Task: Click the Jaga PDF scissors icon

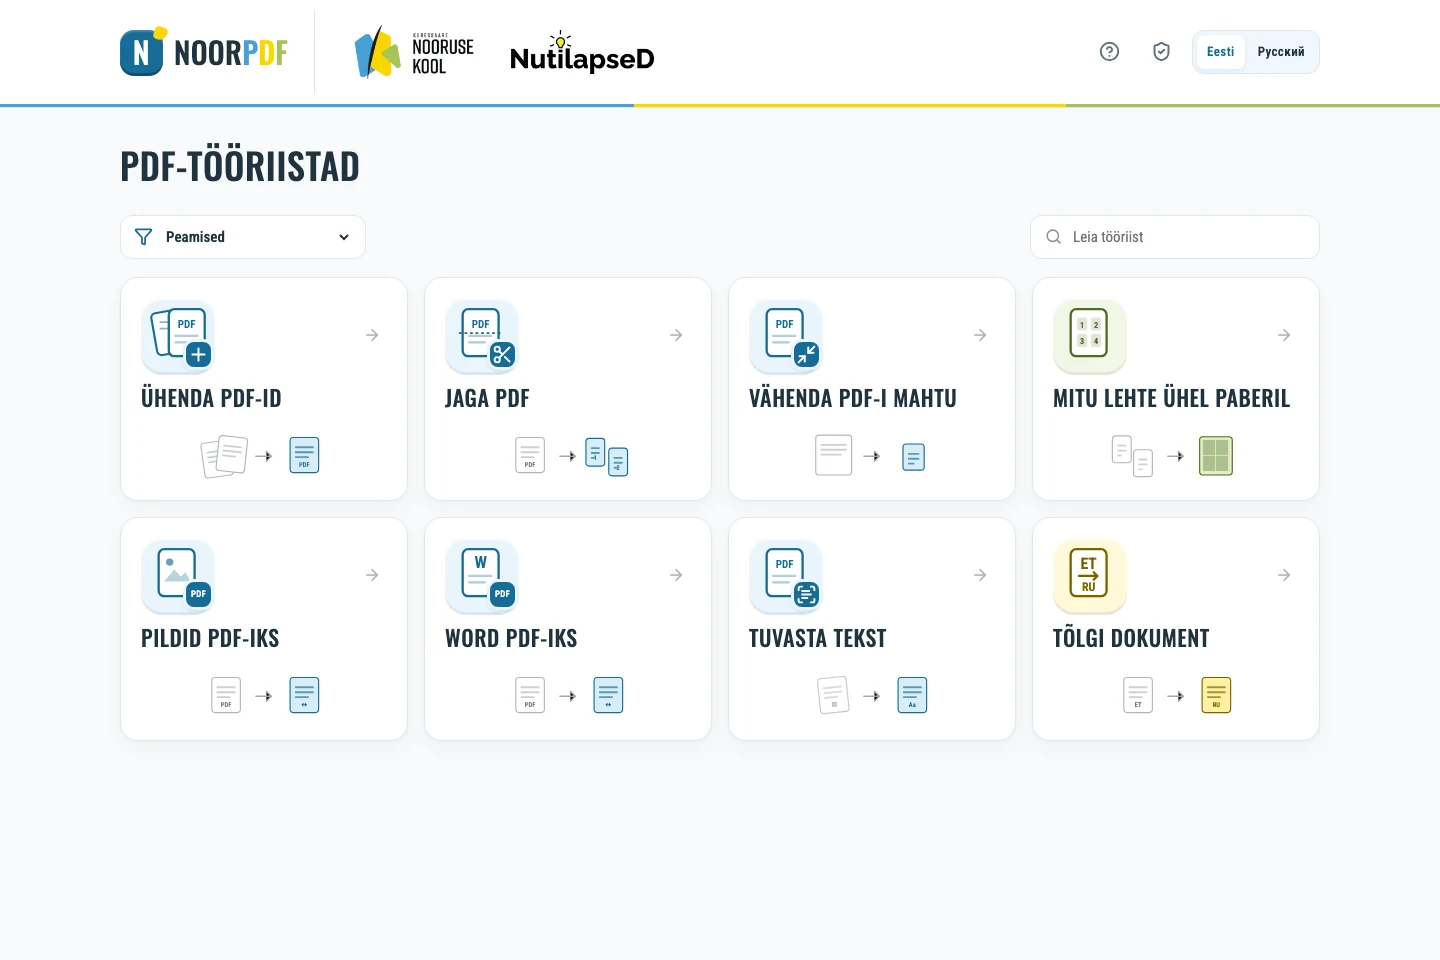Action: [482, 336]
